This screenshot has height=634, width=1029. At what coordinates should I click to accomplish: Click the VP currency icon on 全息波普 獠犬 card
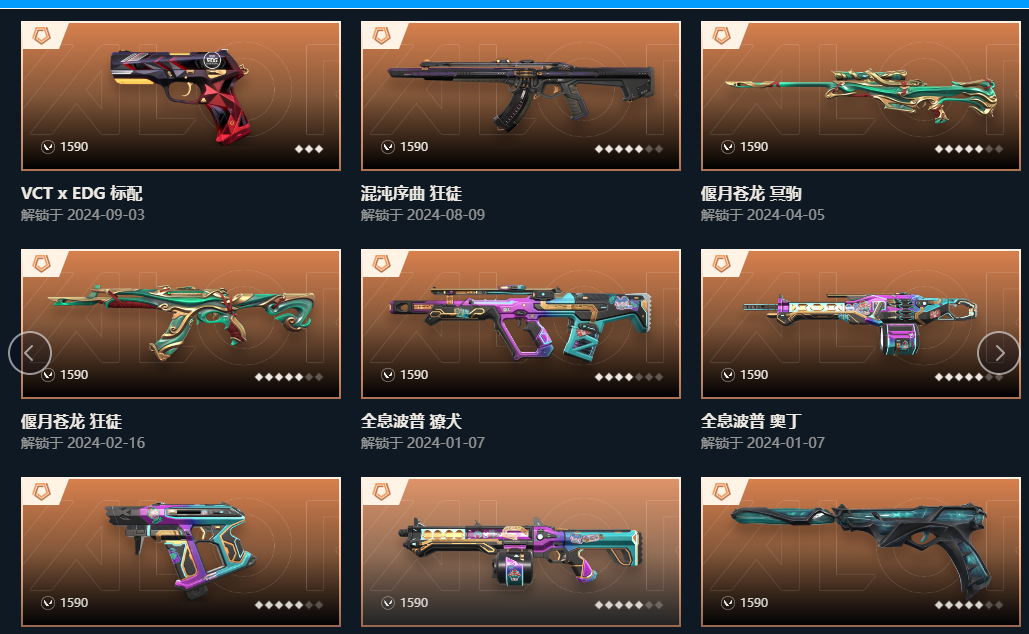point(388,375)
